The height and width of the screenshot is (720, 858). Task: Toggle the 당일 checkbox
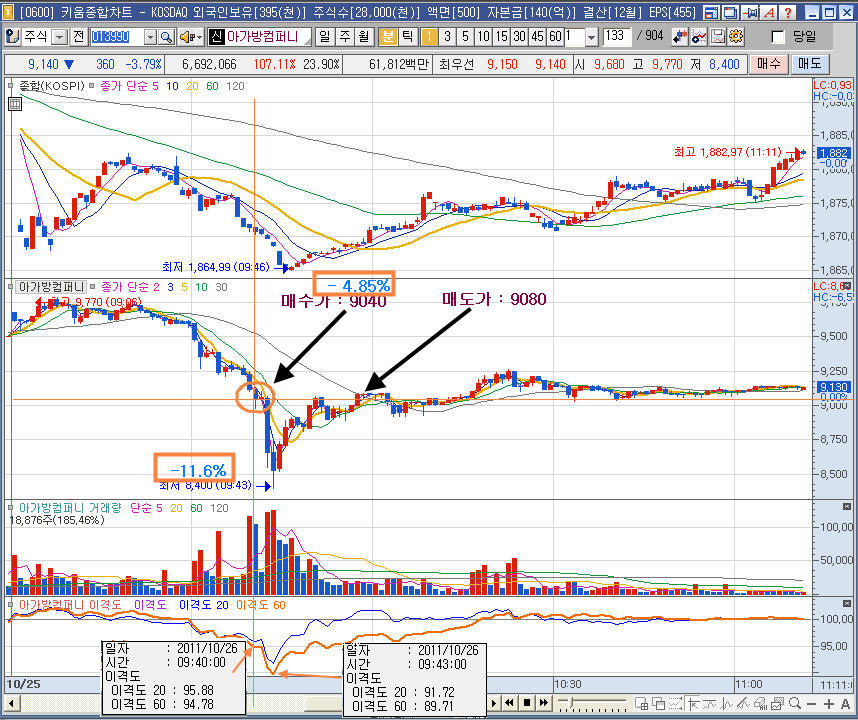click(778, 37)
